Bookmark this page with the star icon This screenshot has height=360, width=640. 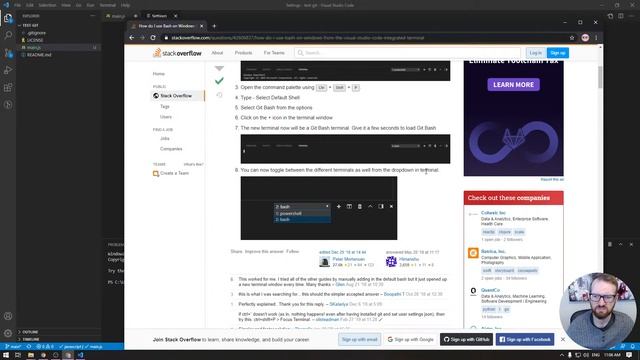click(572, 38)
